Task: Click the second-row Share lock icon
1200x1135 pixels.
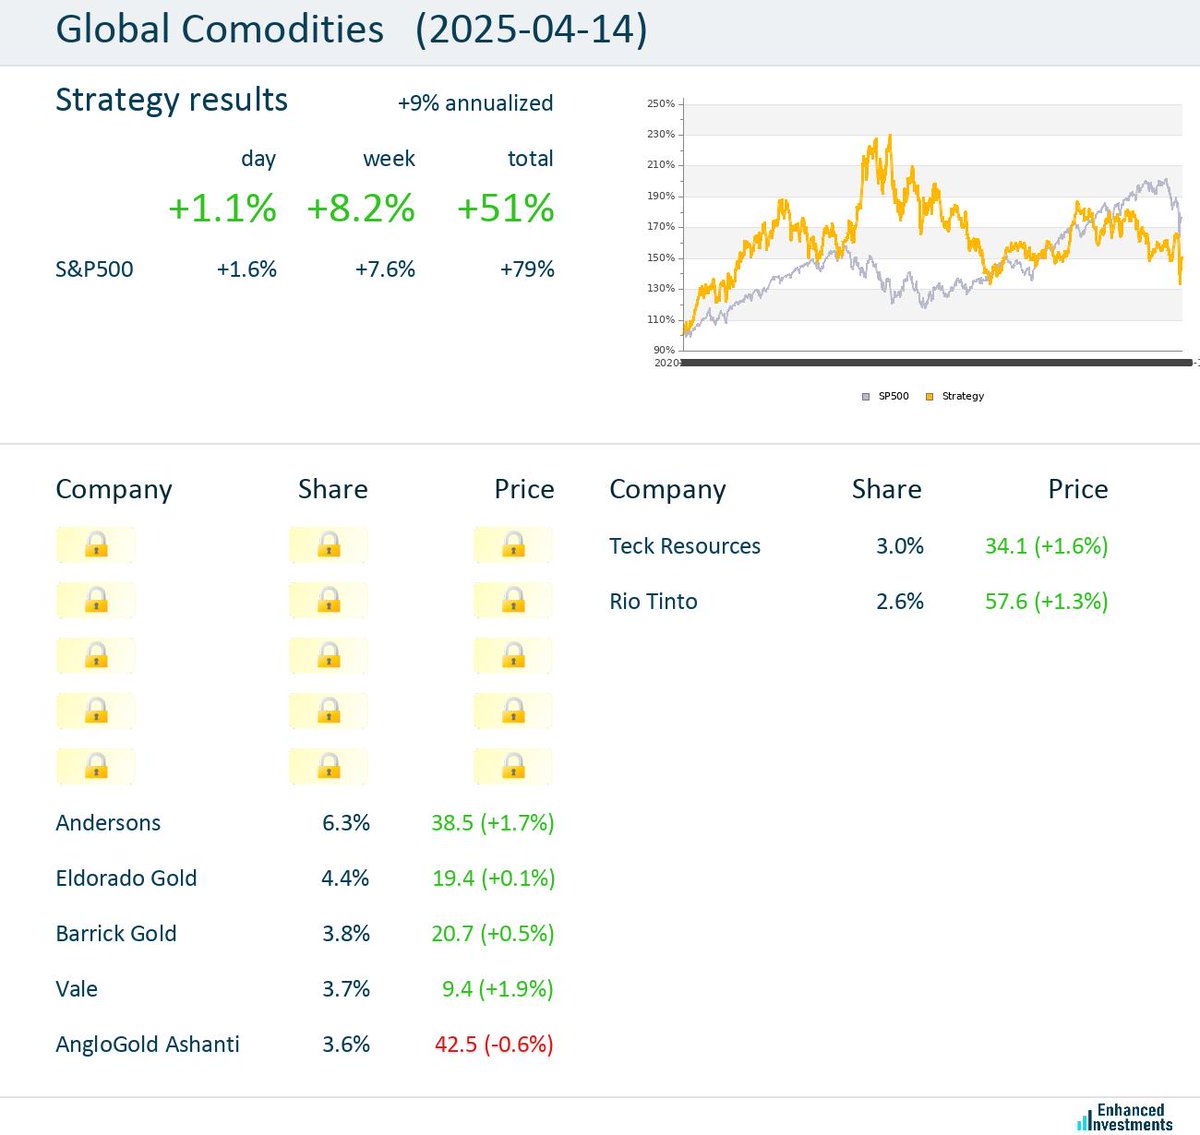Action: (x=329, y=600)
